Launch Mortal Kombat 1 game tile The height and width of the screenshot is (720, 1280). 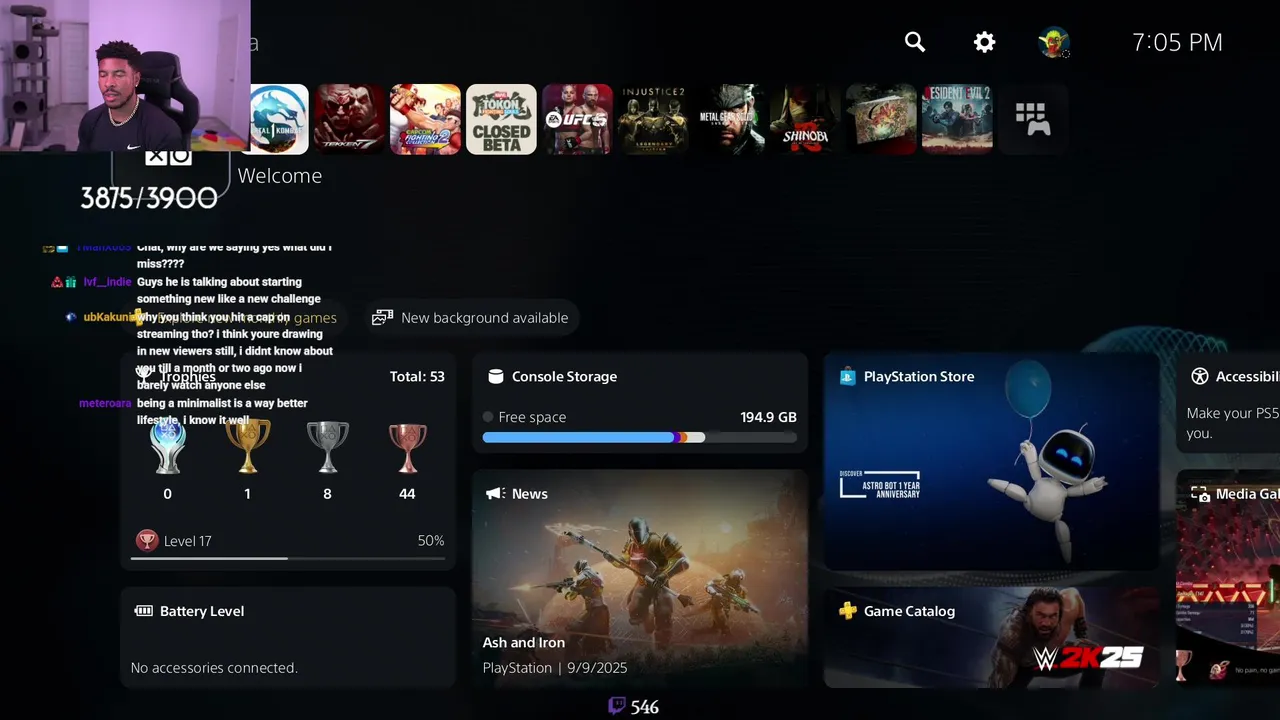(278, 119)
